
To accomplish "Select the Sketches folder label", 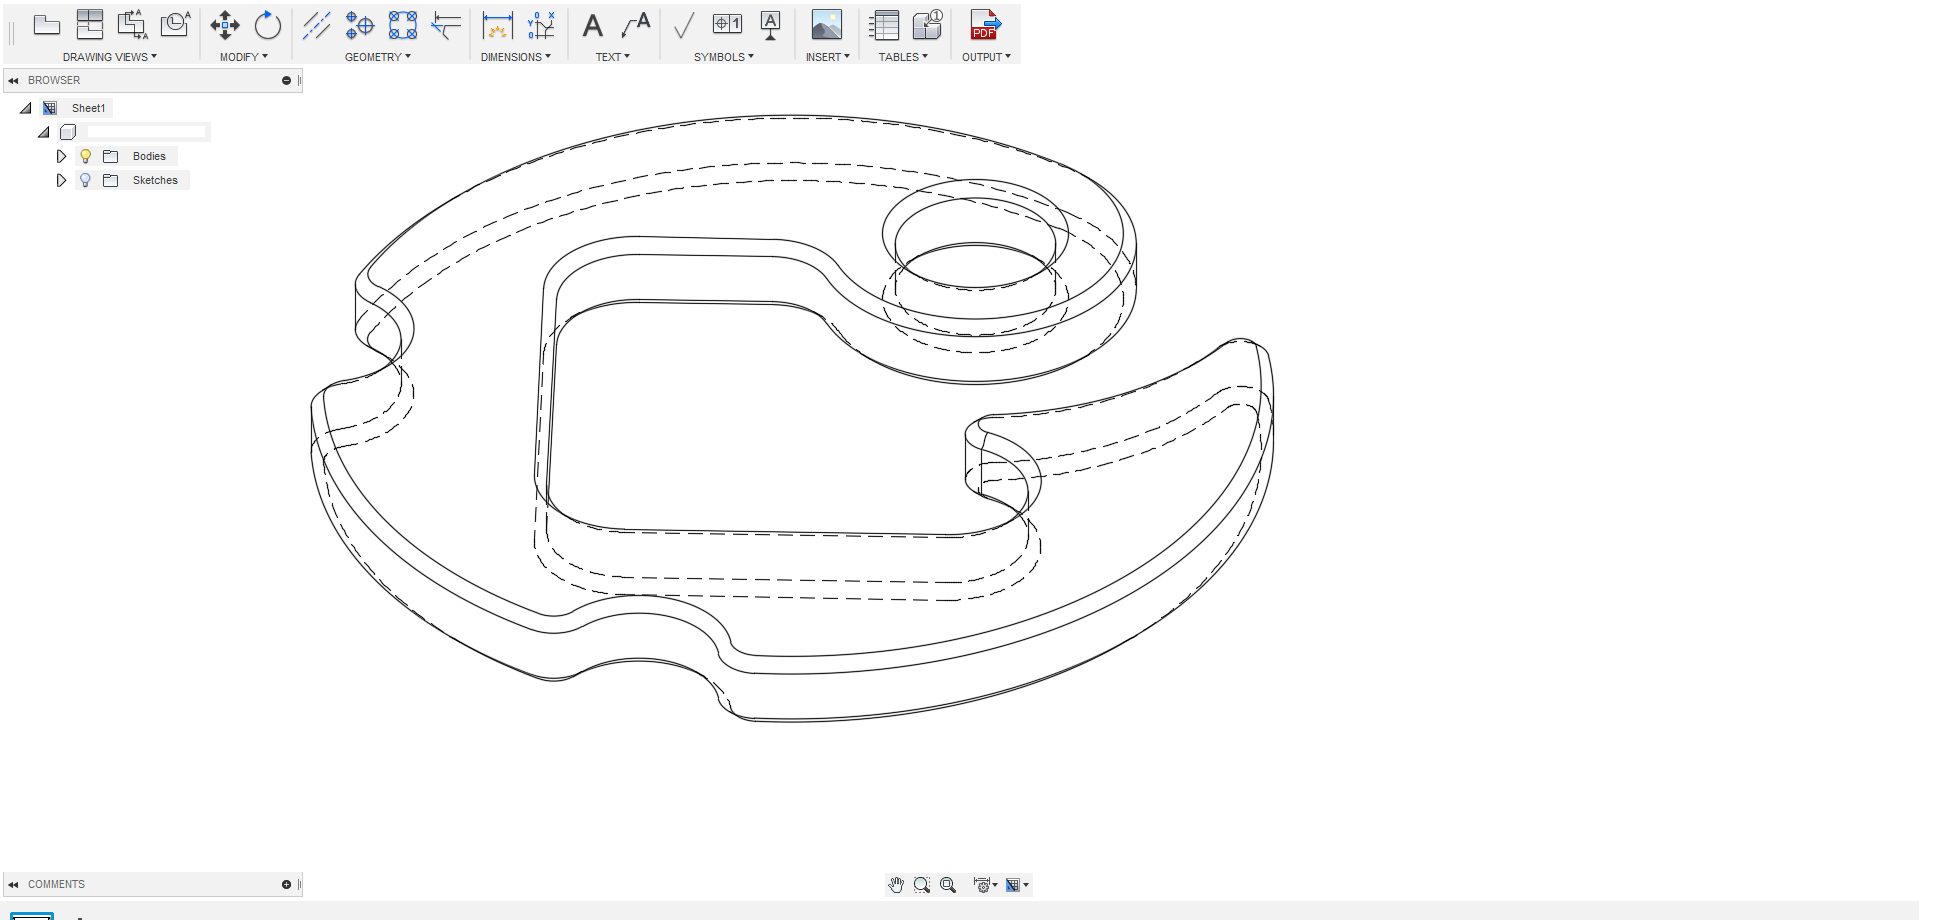I will tap(155, 180).
